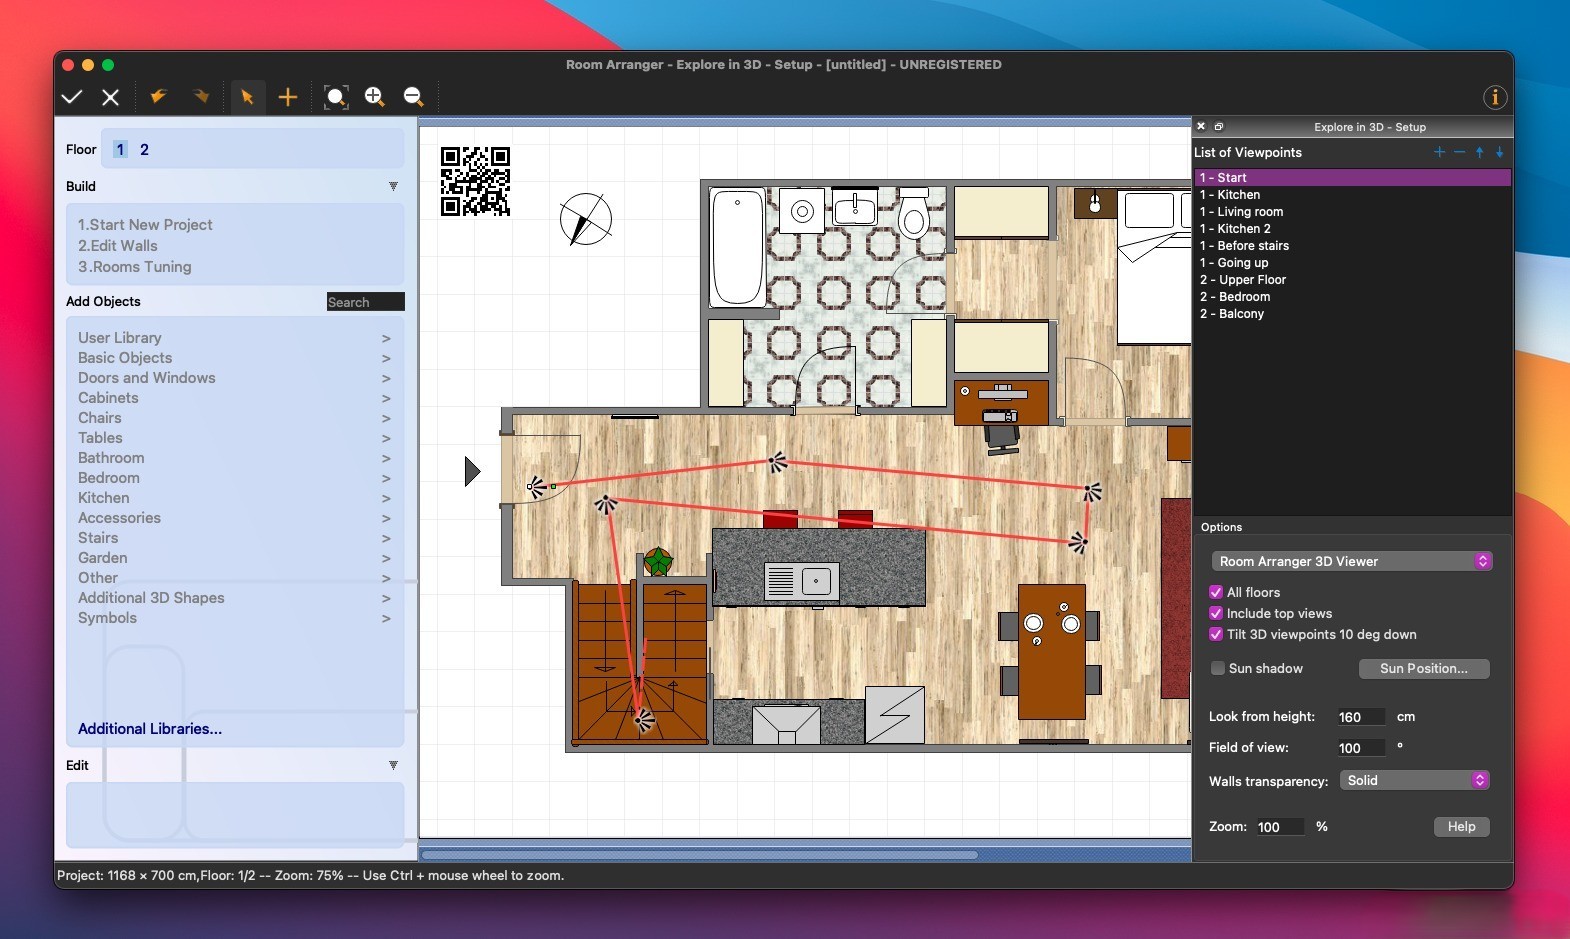
Task: Click the Zoom percent input field
Action: (x=1280, y=827)
